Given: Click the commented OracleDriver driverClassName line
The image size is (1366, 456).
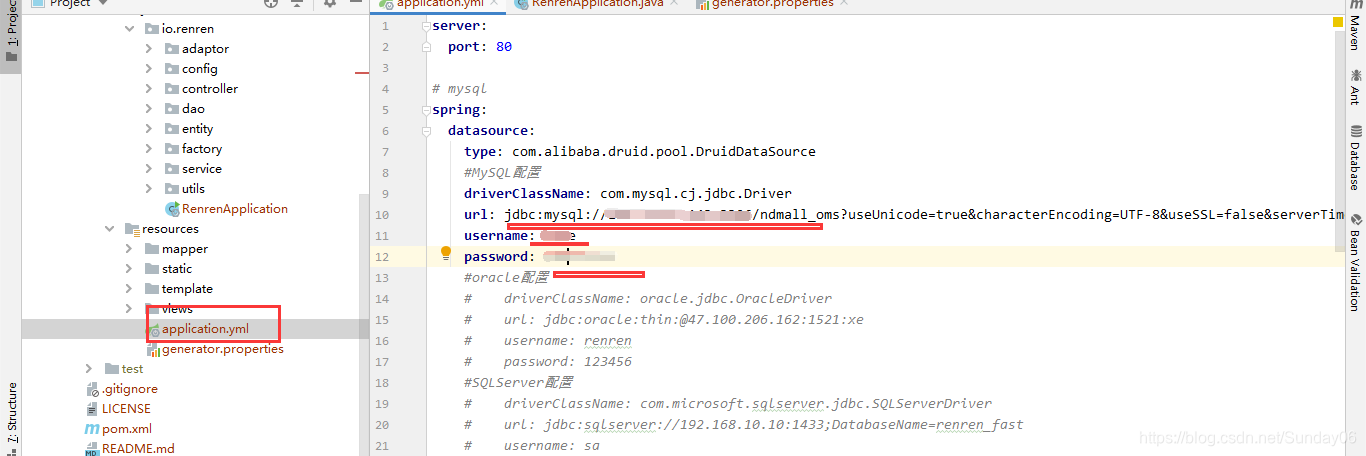Looking at the screenshot, I should [x=648, y=298].
